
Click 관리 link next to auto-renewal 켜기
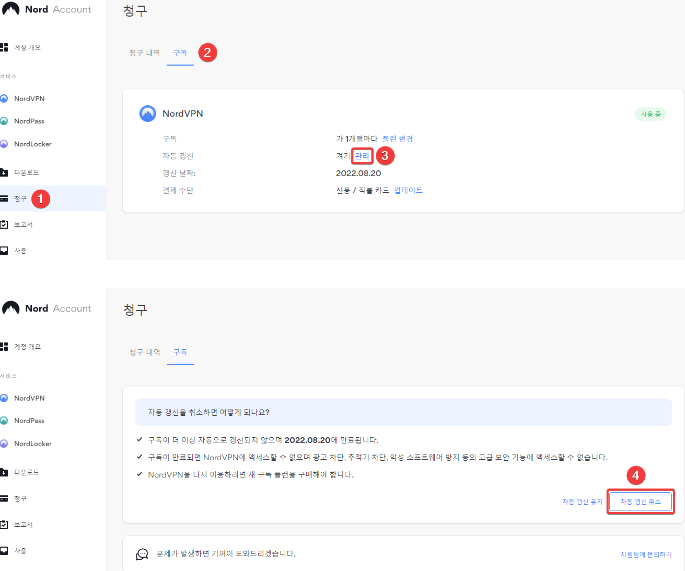(362, 156)
